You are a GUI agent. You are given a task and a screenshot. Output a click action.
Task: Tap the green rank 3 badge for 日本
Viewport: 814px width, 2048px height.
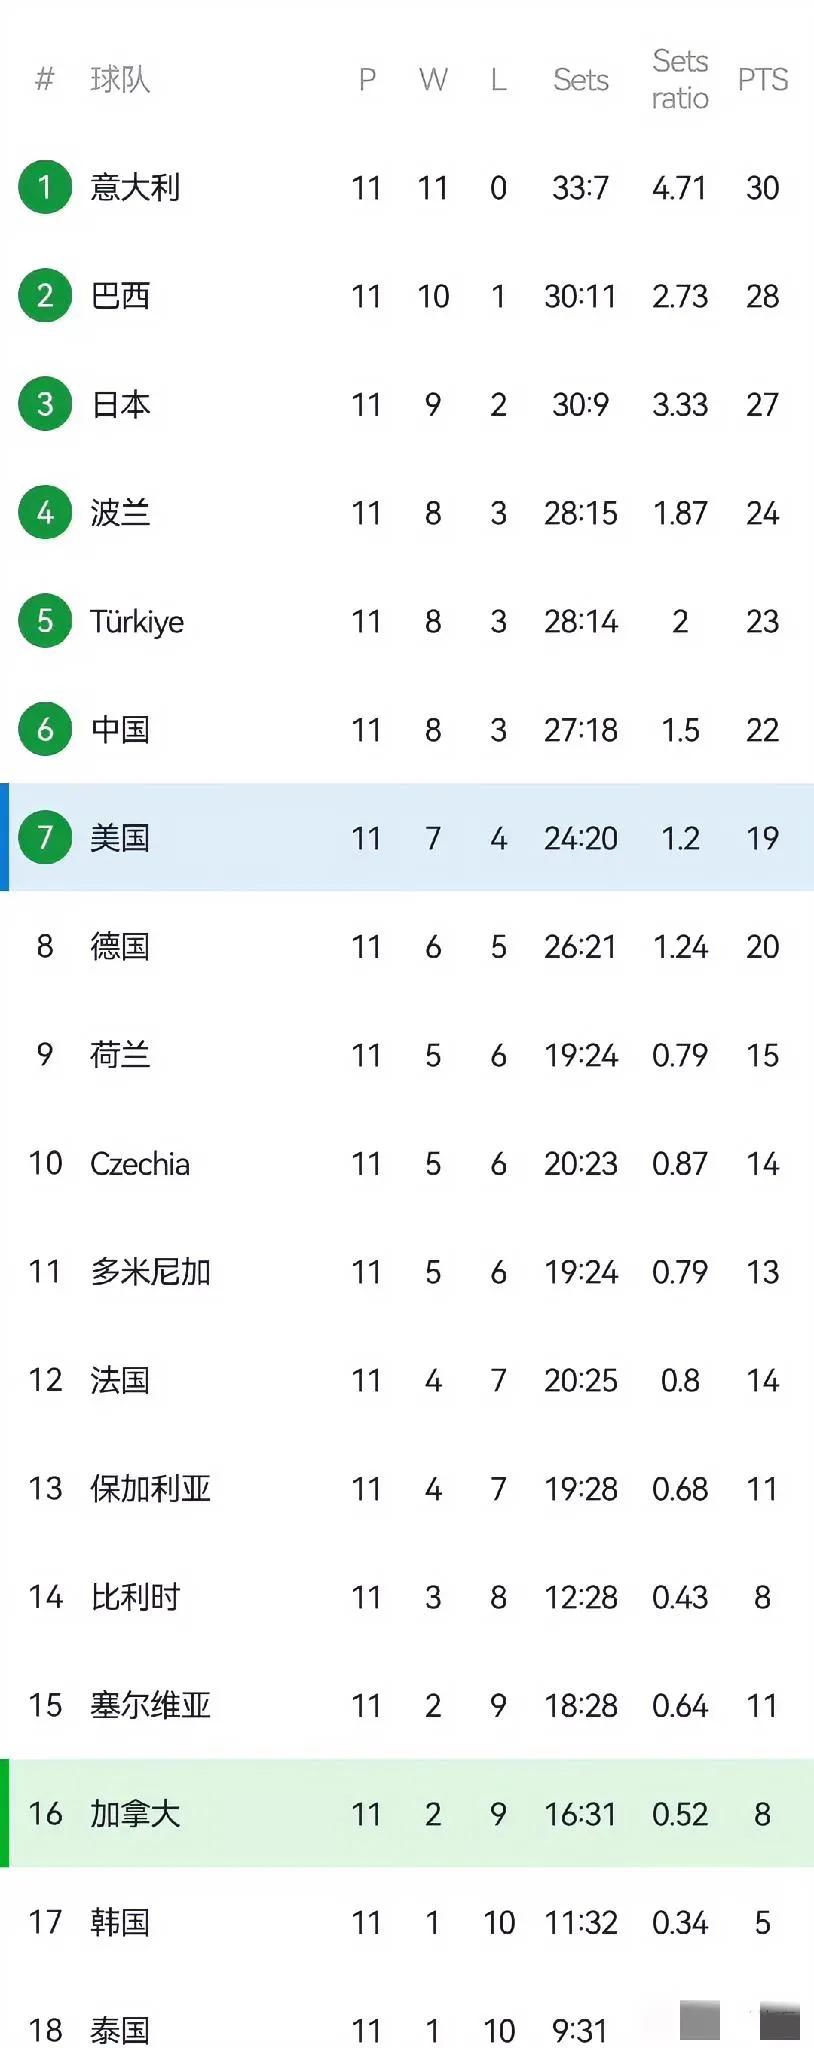(45, 404)
